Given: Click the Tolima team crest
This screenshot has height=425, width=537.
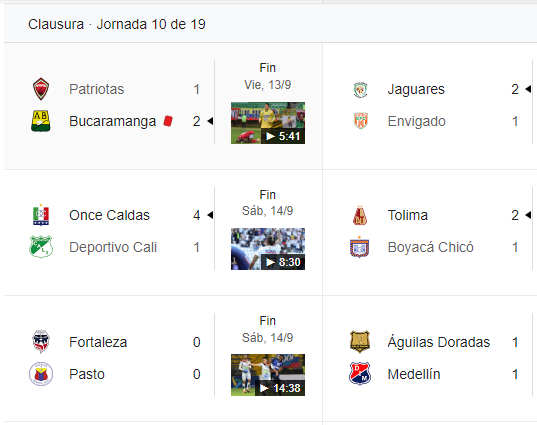Looking at the screenshot, I should pos(360,215).
